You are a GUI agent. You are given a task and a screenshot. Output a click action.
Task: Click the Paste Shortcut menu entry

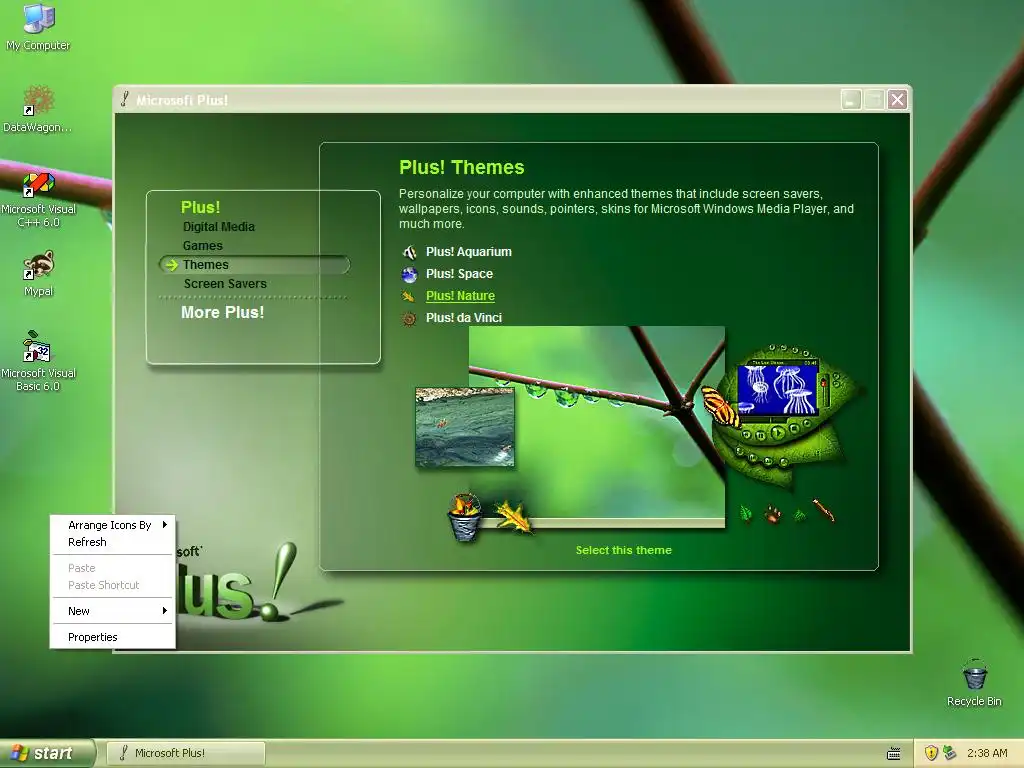(113, 585)
